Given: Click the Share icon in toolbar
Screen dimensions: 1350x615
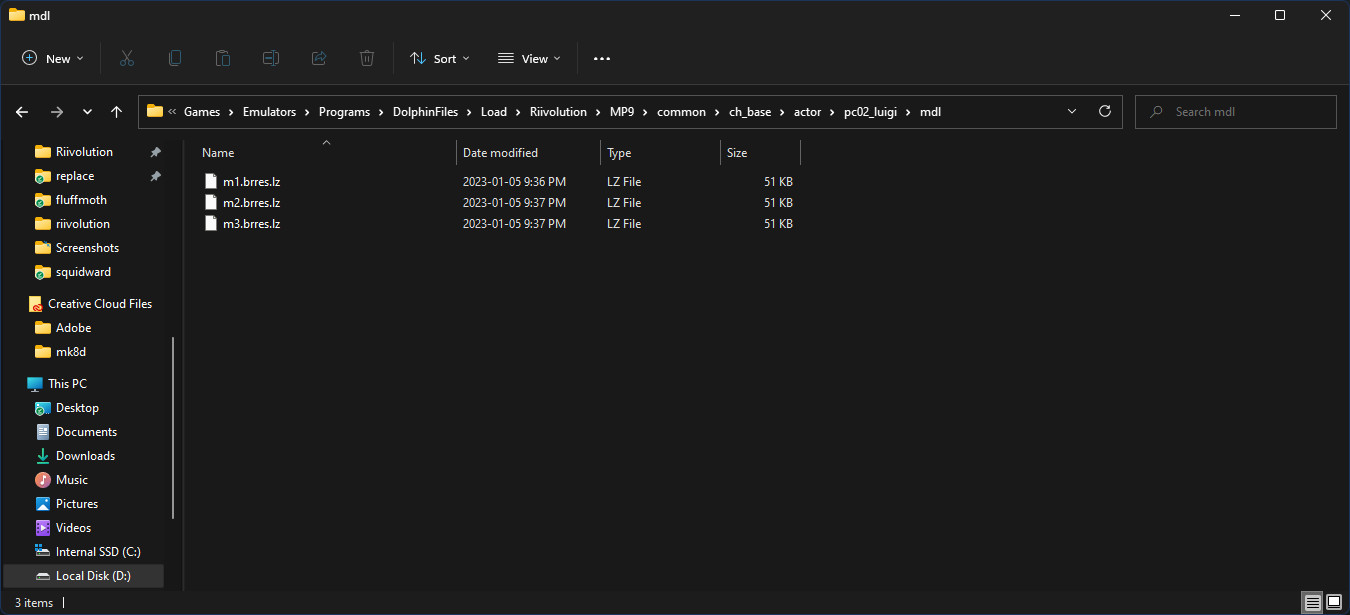Looking at the screenshot, I should click(x=319, y=59).
